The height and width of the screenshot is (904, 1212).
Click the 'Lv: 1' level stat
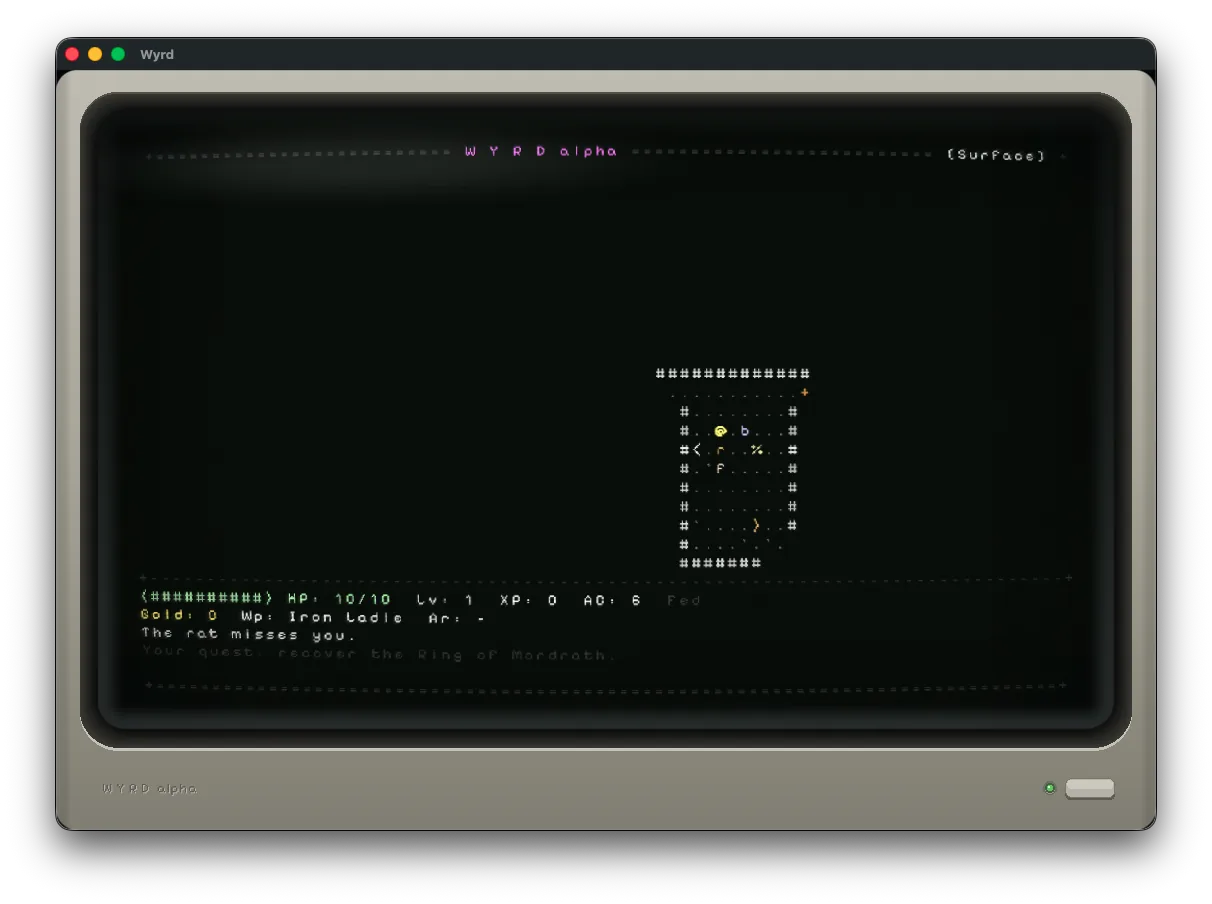click(x=446, y=599)
